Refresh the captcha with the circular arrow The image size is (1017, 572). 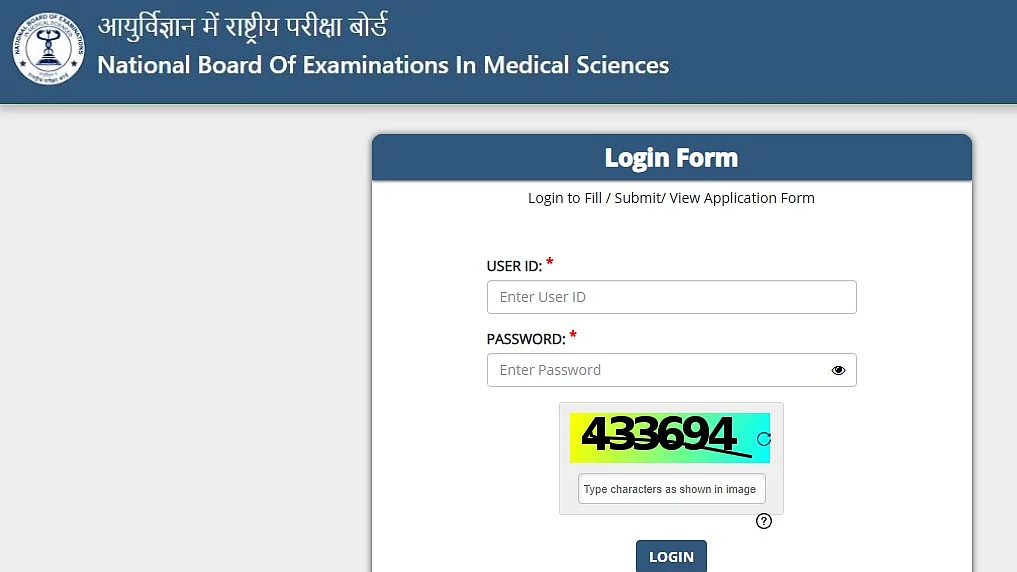763,439
